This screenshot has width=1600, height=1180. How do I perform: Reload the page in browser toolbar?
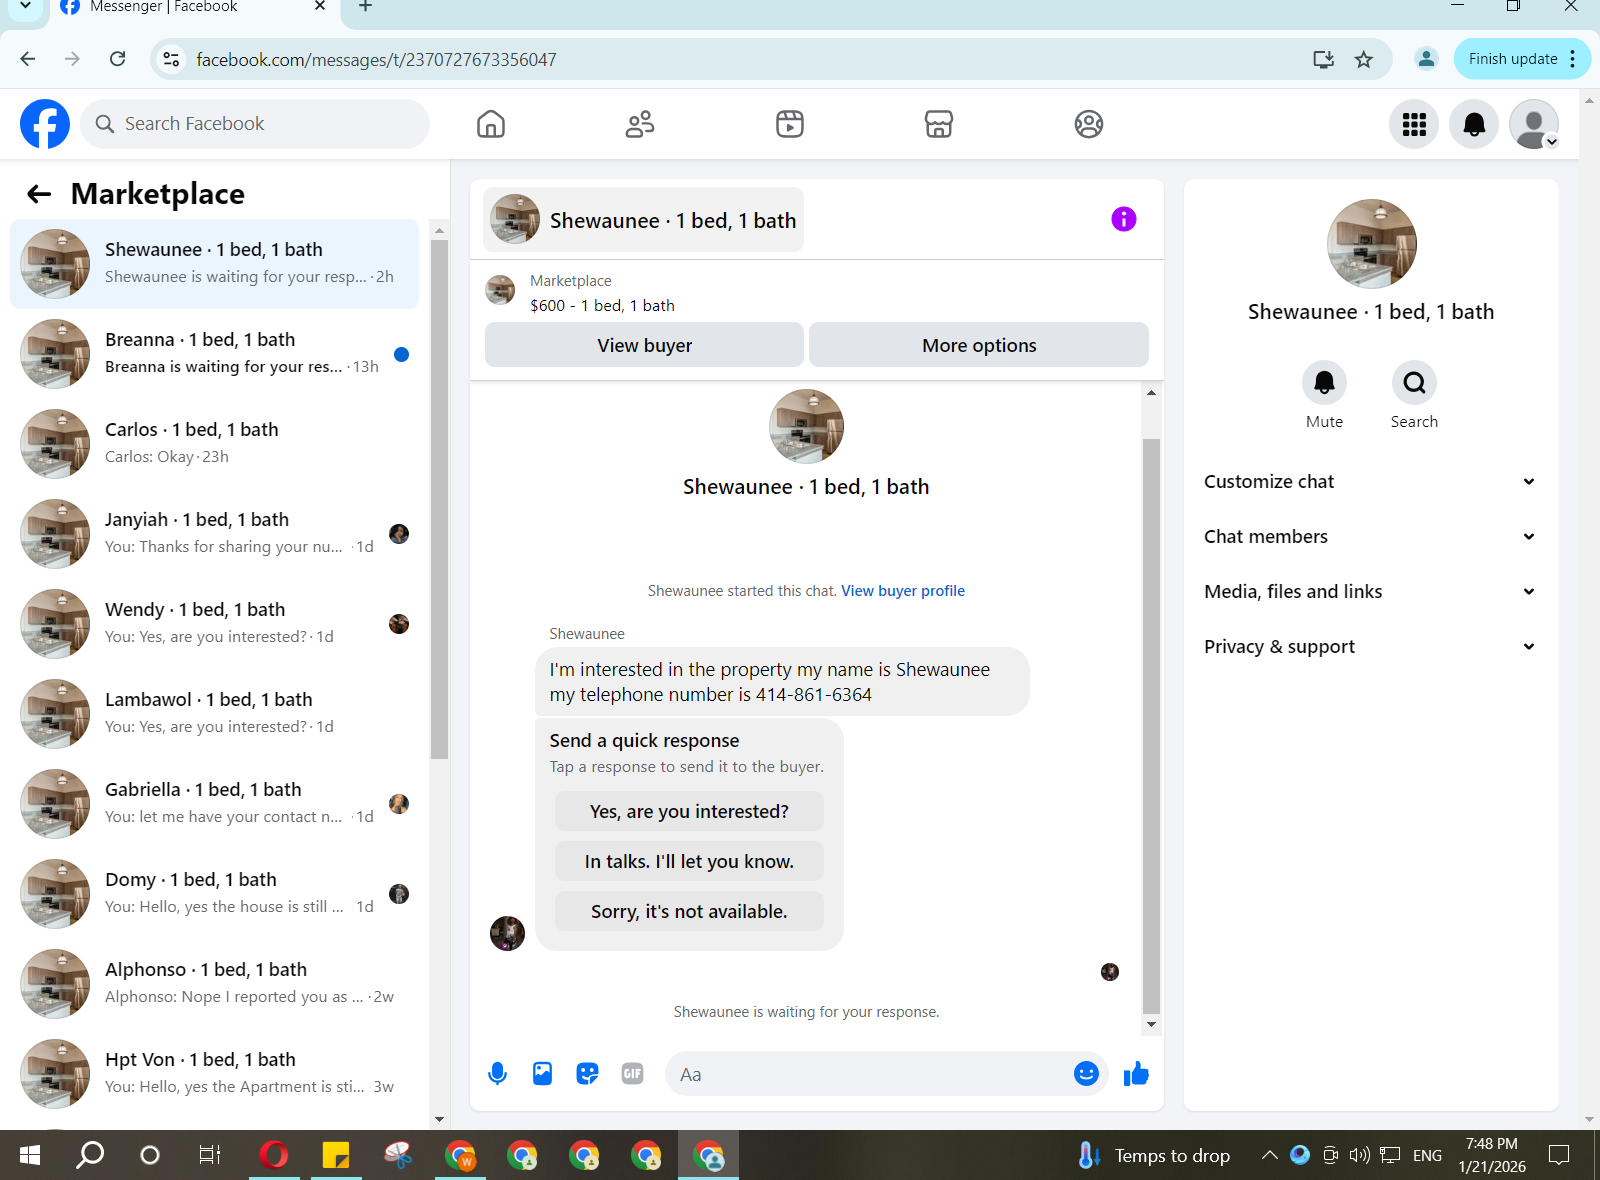click(118, 59)
